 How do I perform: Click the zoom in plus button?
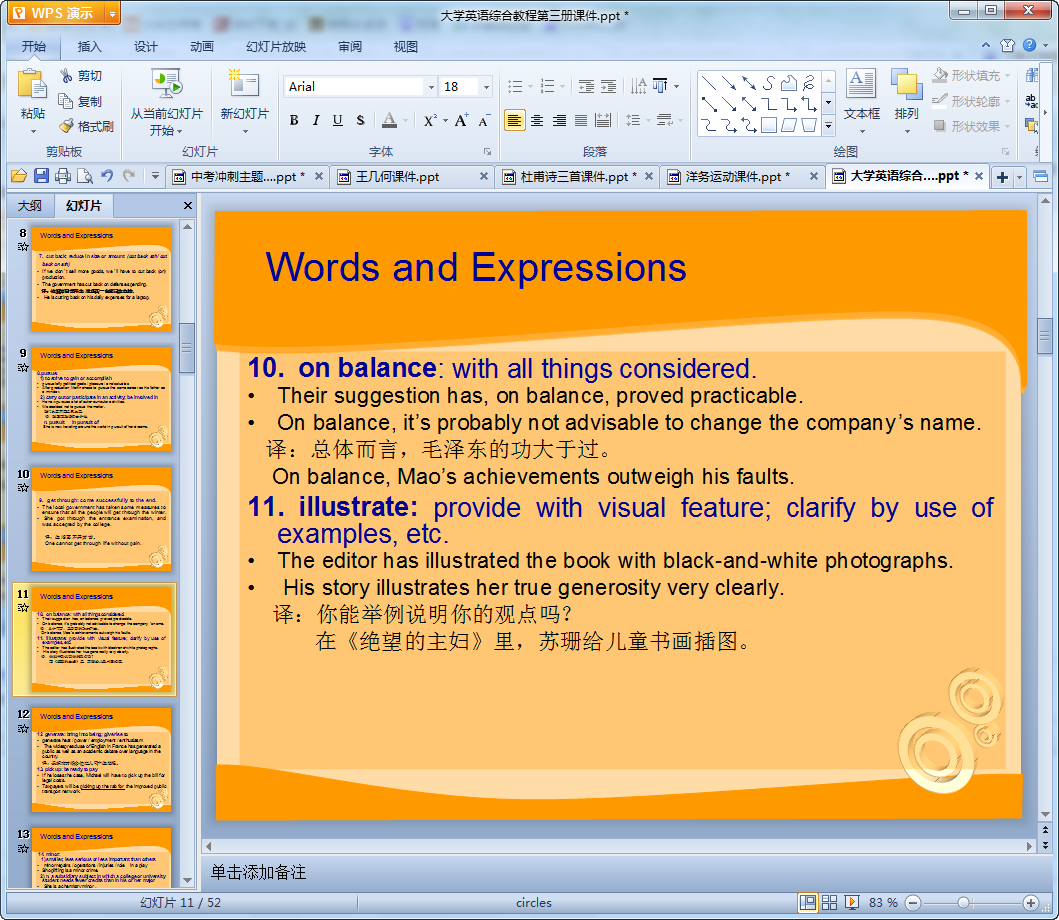[1031, 902]
